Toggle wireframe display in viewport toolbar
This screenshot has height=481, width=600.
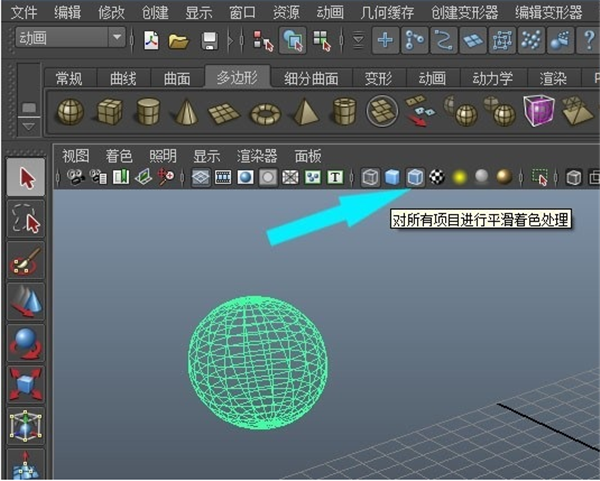371,177
